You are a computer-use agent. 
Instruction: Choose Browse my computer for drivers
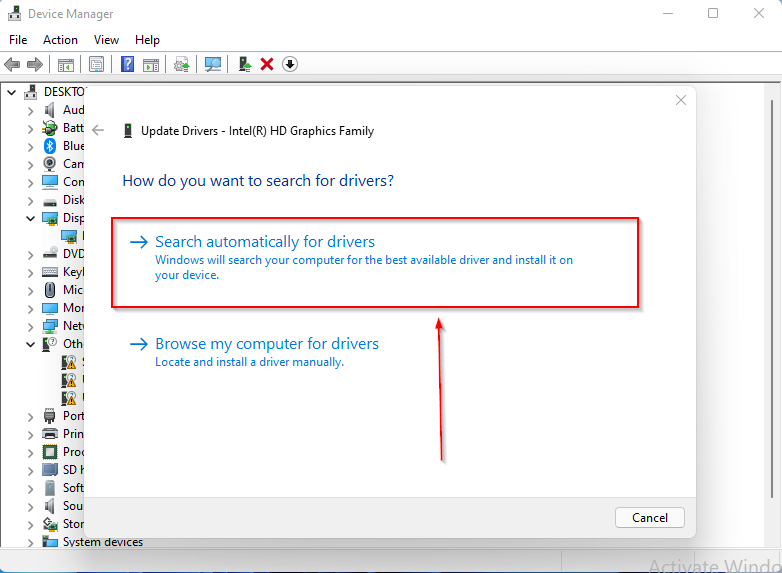(267, 344)
